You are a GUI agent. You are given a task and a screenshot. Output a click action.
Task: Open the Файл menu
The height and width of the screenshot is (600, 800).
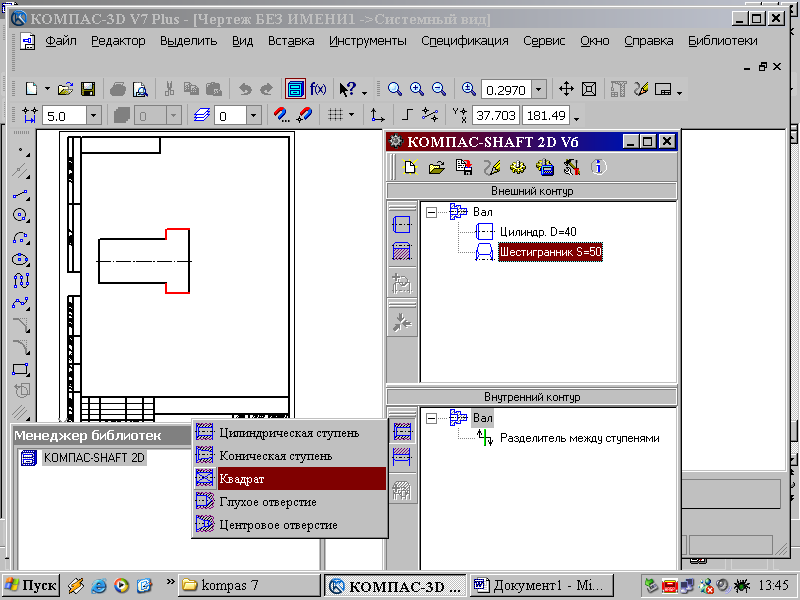61,41
